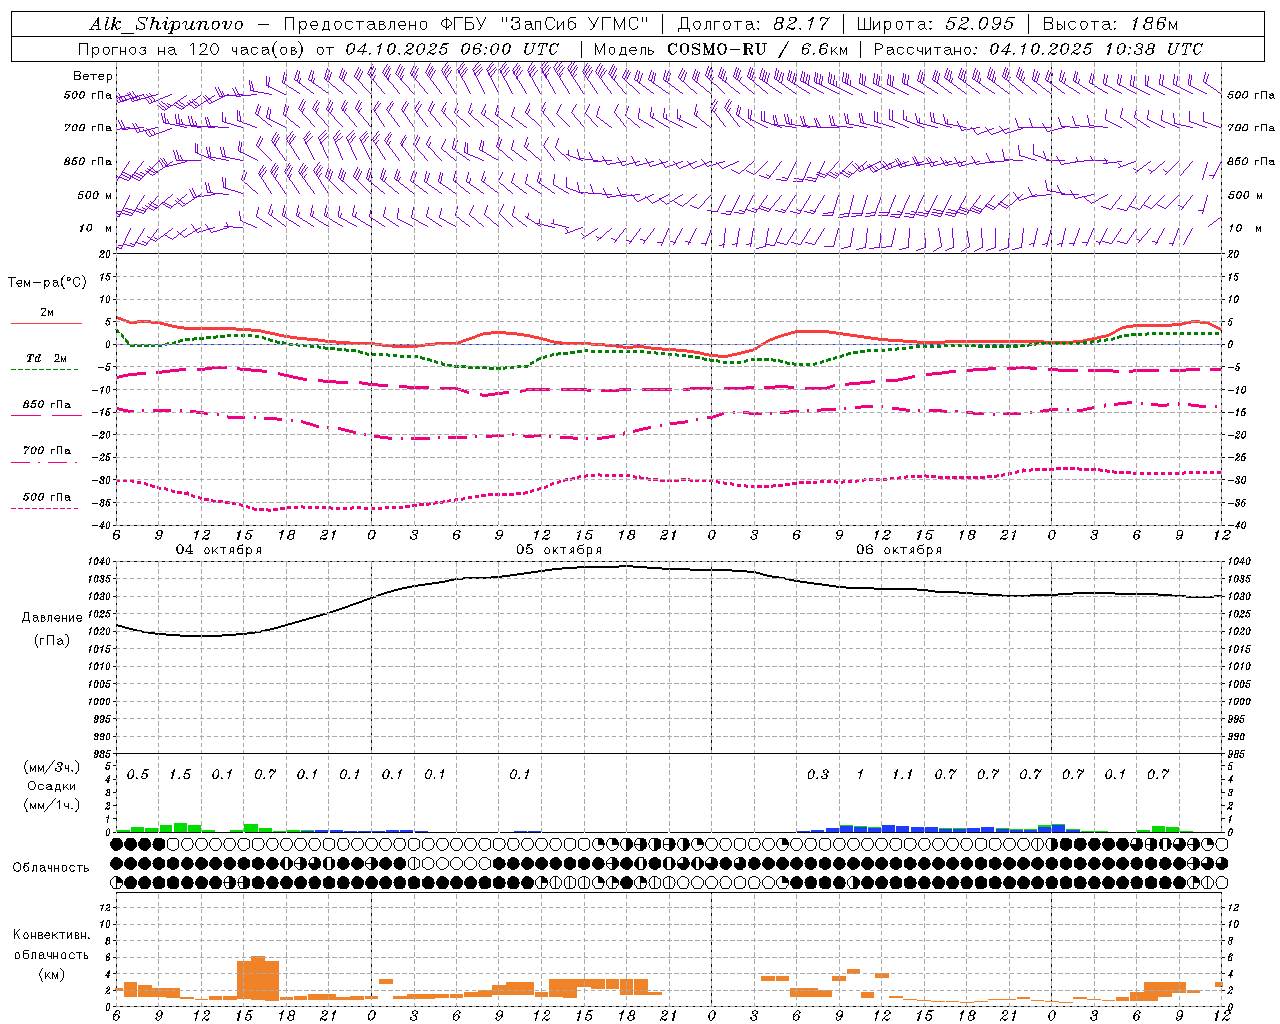
Task: Click the 1.5 precipitation value
Action: [180, 775]
